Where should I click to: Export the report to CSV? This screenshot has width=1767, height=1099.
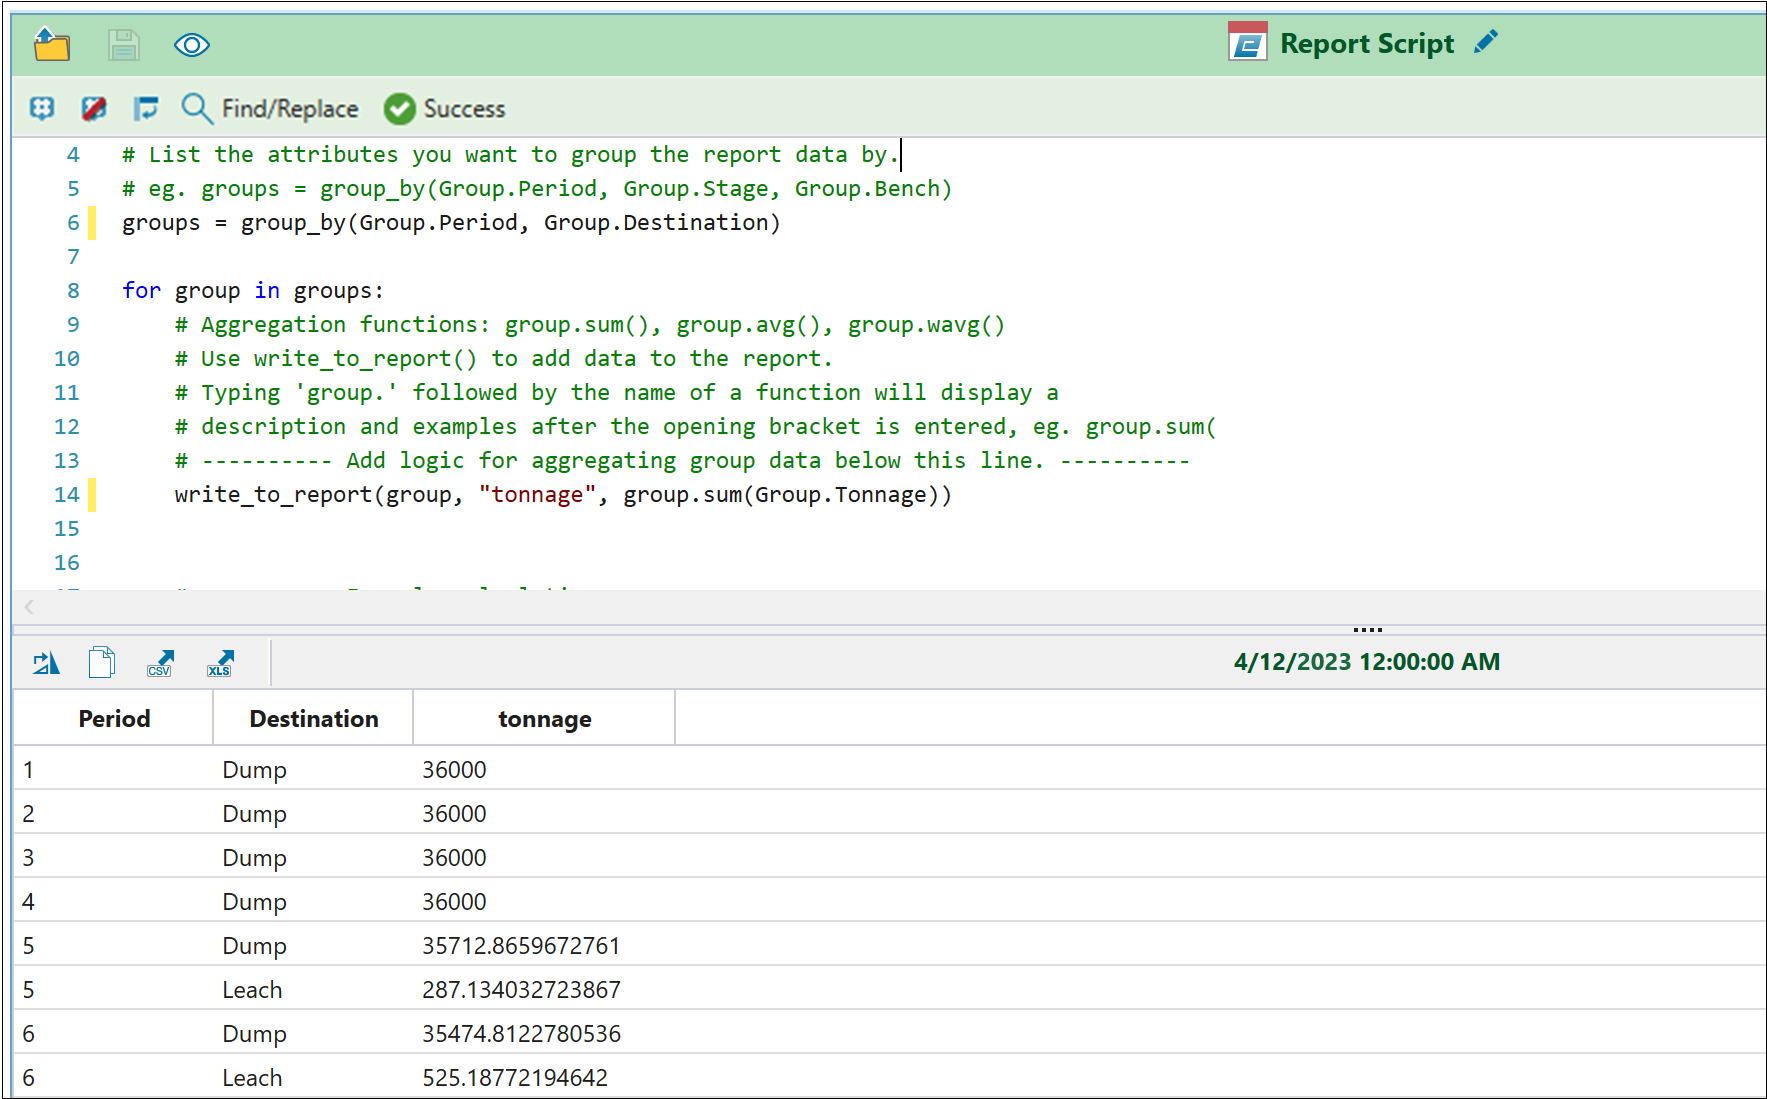click(160, 662)
